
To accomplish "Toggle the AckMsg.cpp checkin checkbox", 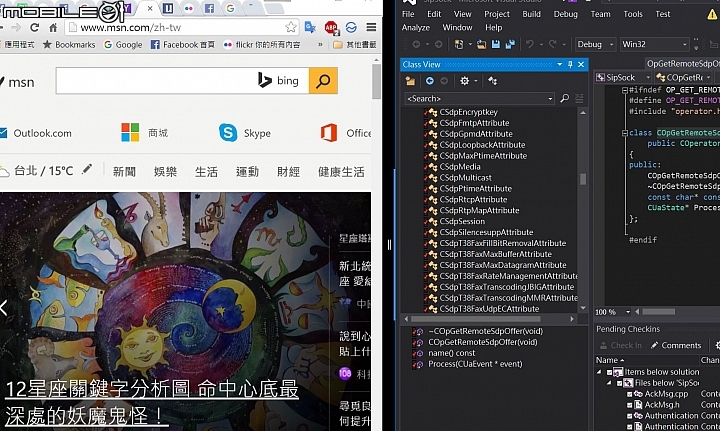I will point(630,394).
